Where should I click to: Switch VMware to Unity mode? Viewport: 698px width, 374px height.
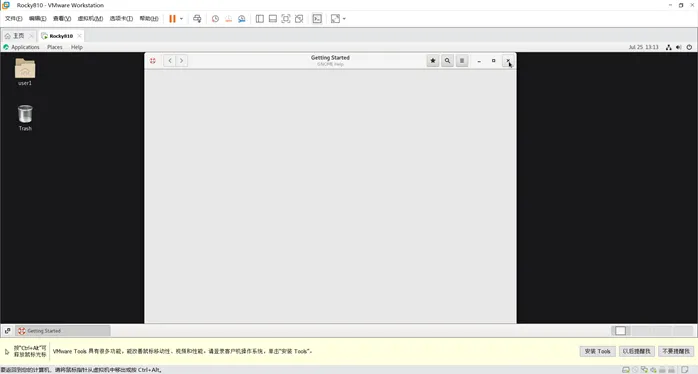[299, 19]
